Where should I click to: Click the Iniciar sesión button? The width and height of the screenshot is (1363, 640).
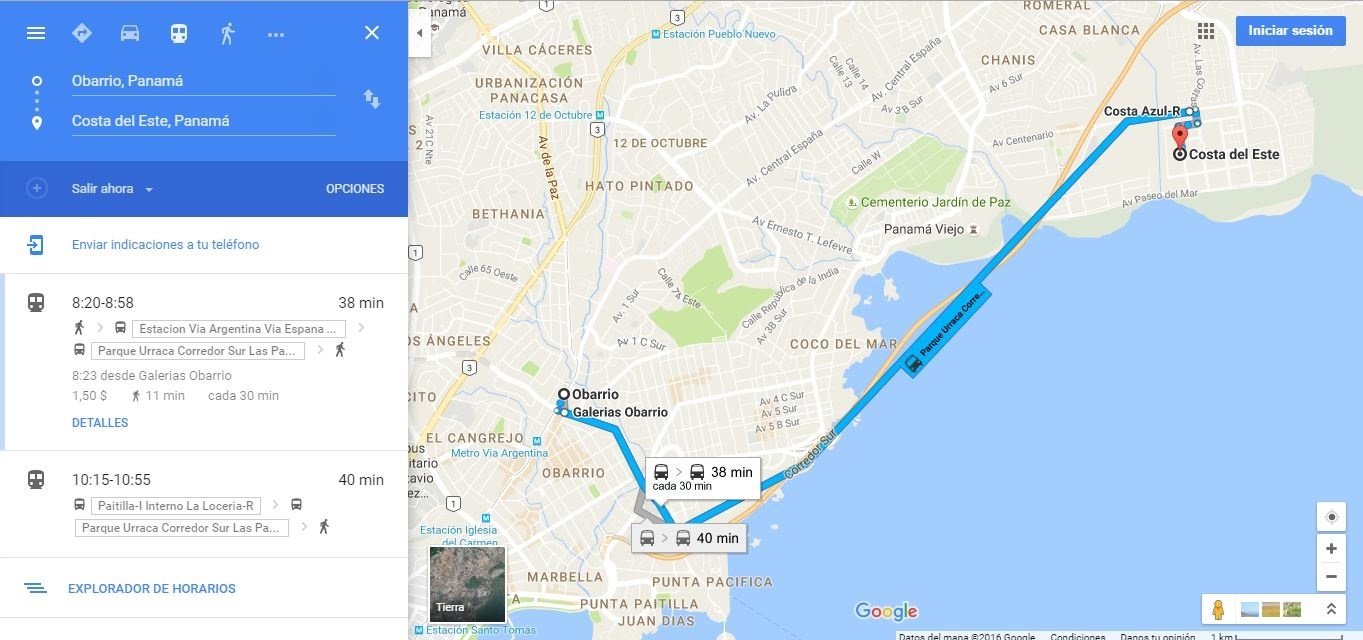(1290, 31)
